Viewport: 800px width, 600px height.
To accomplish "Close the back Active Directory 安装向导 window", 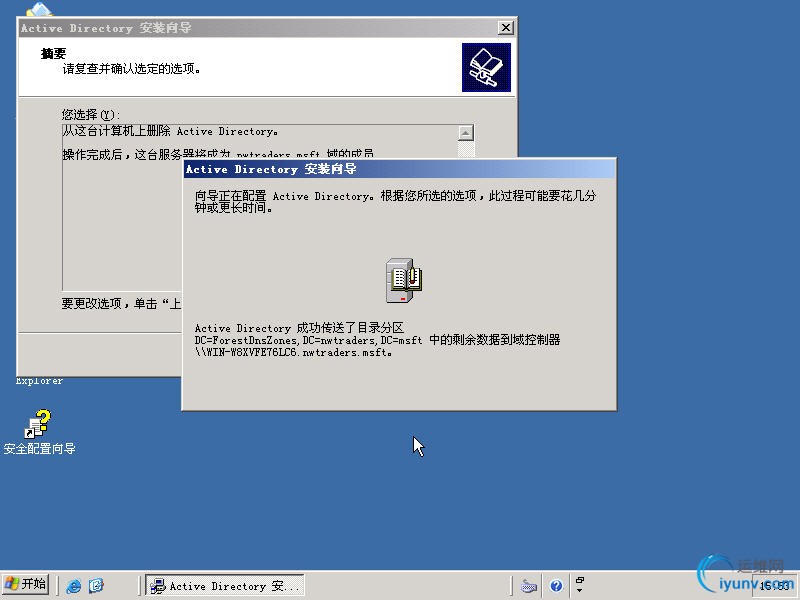I will 505,28.
